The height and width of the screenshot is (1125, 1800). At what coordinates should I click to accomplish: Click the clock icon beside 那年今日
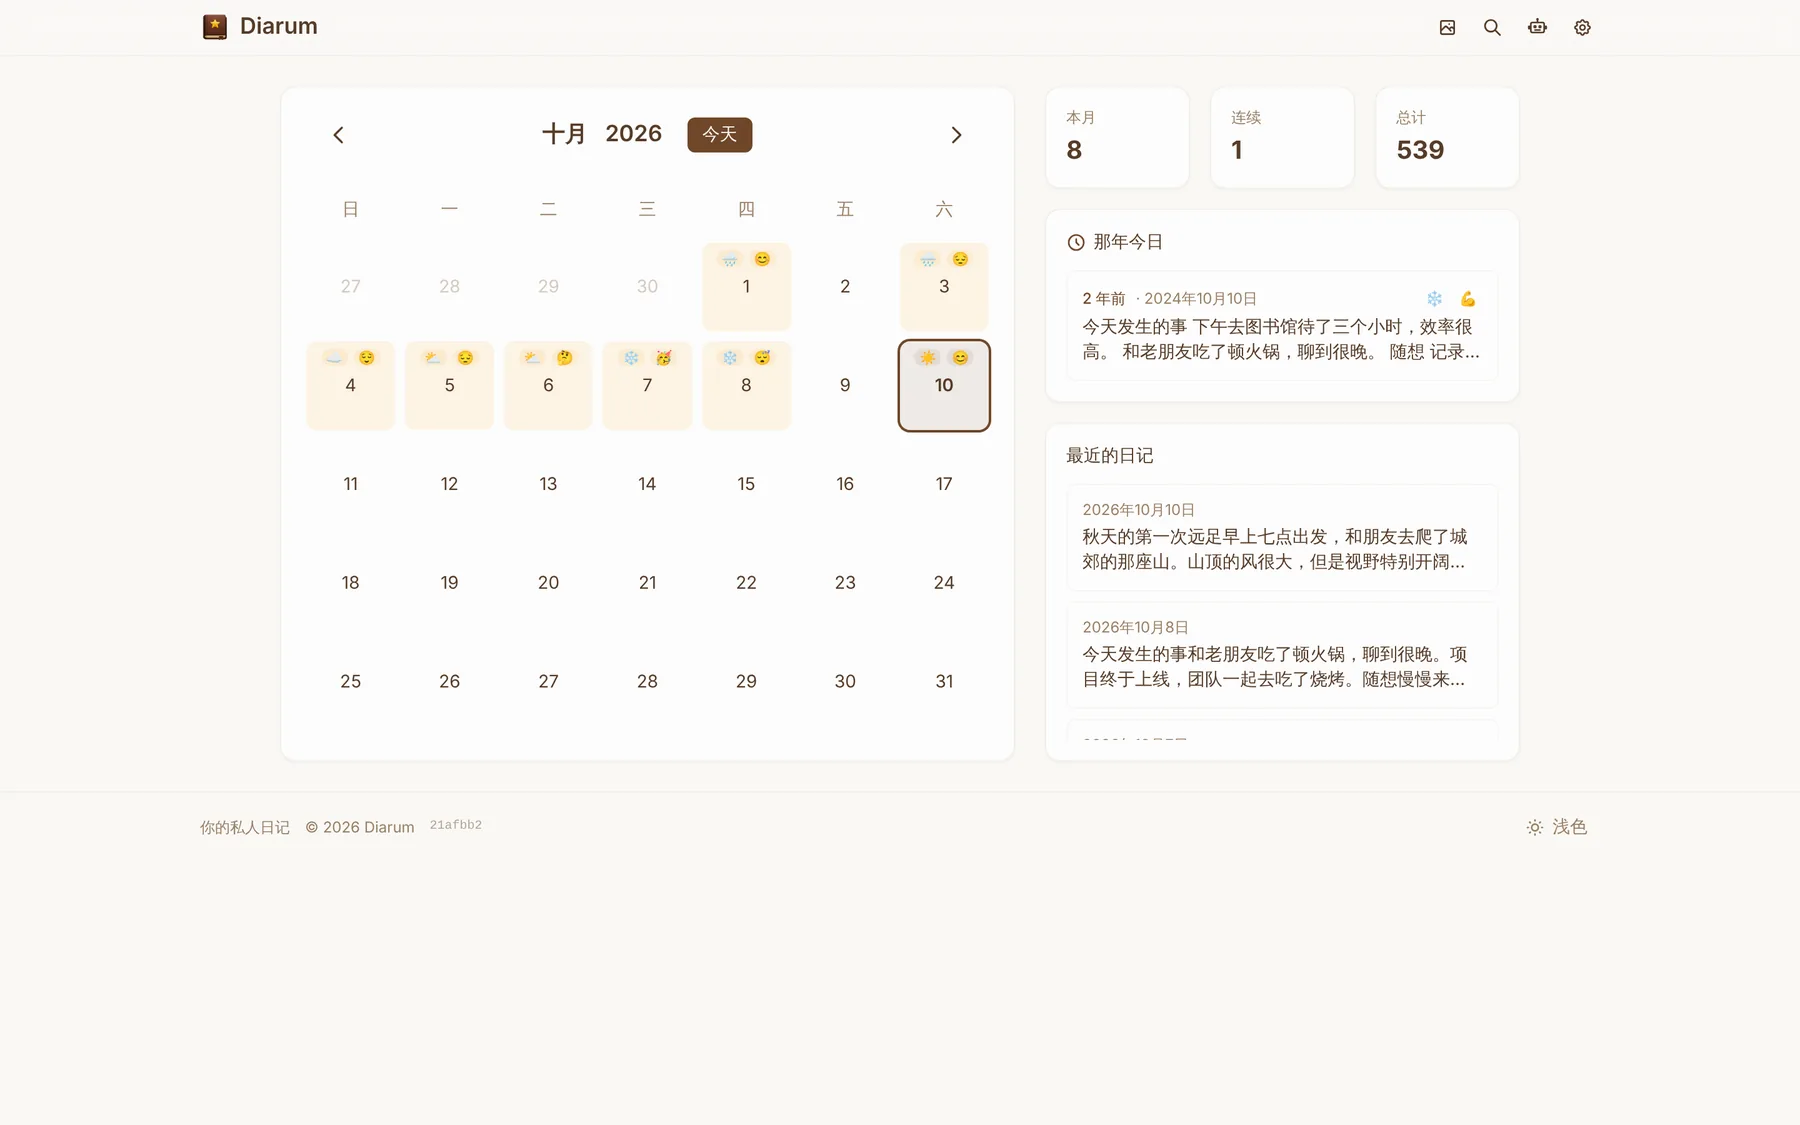pos(1076,242)
